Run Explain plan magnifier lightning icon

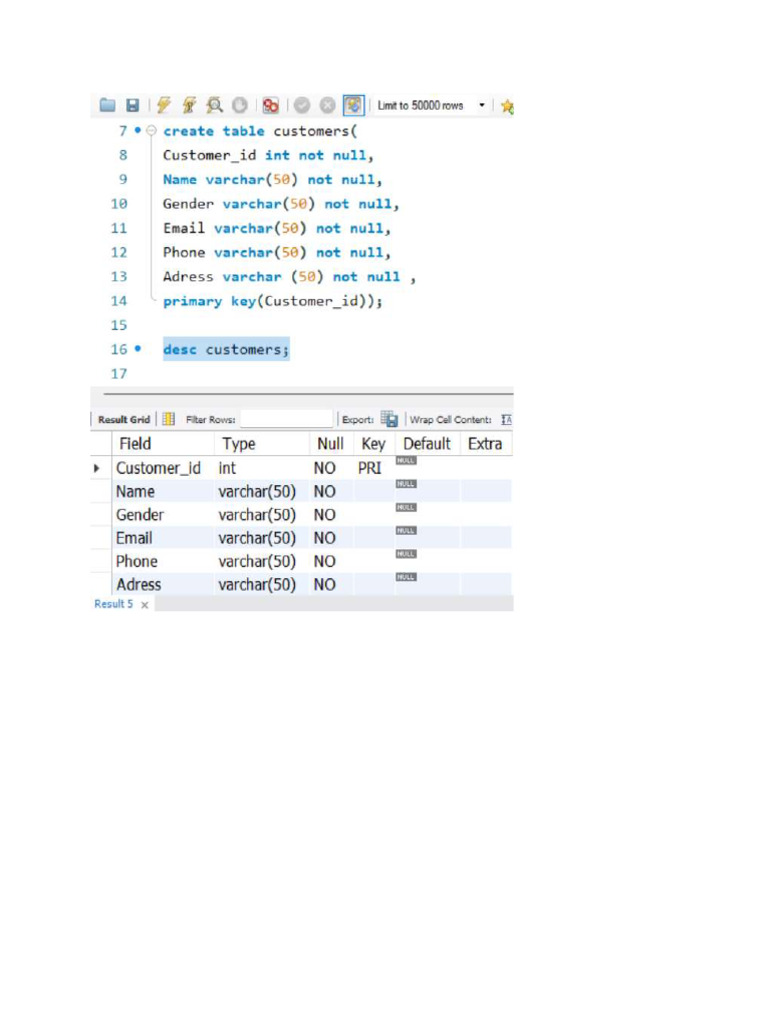click(x=214, y=105)
